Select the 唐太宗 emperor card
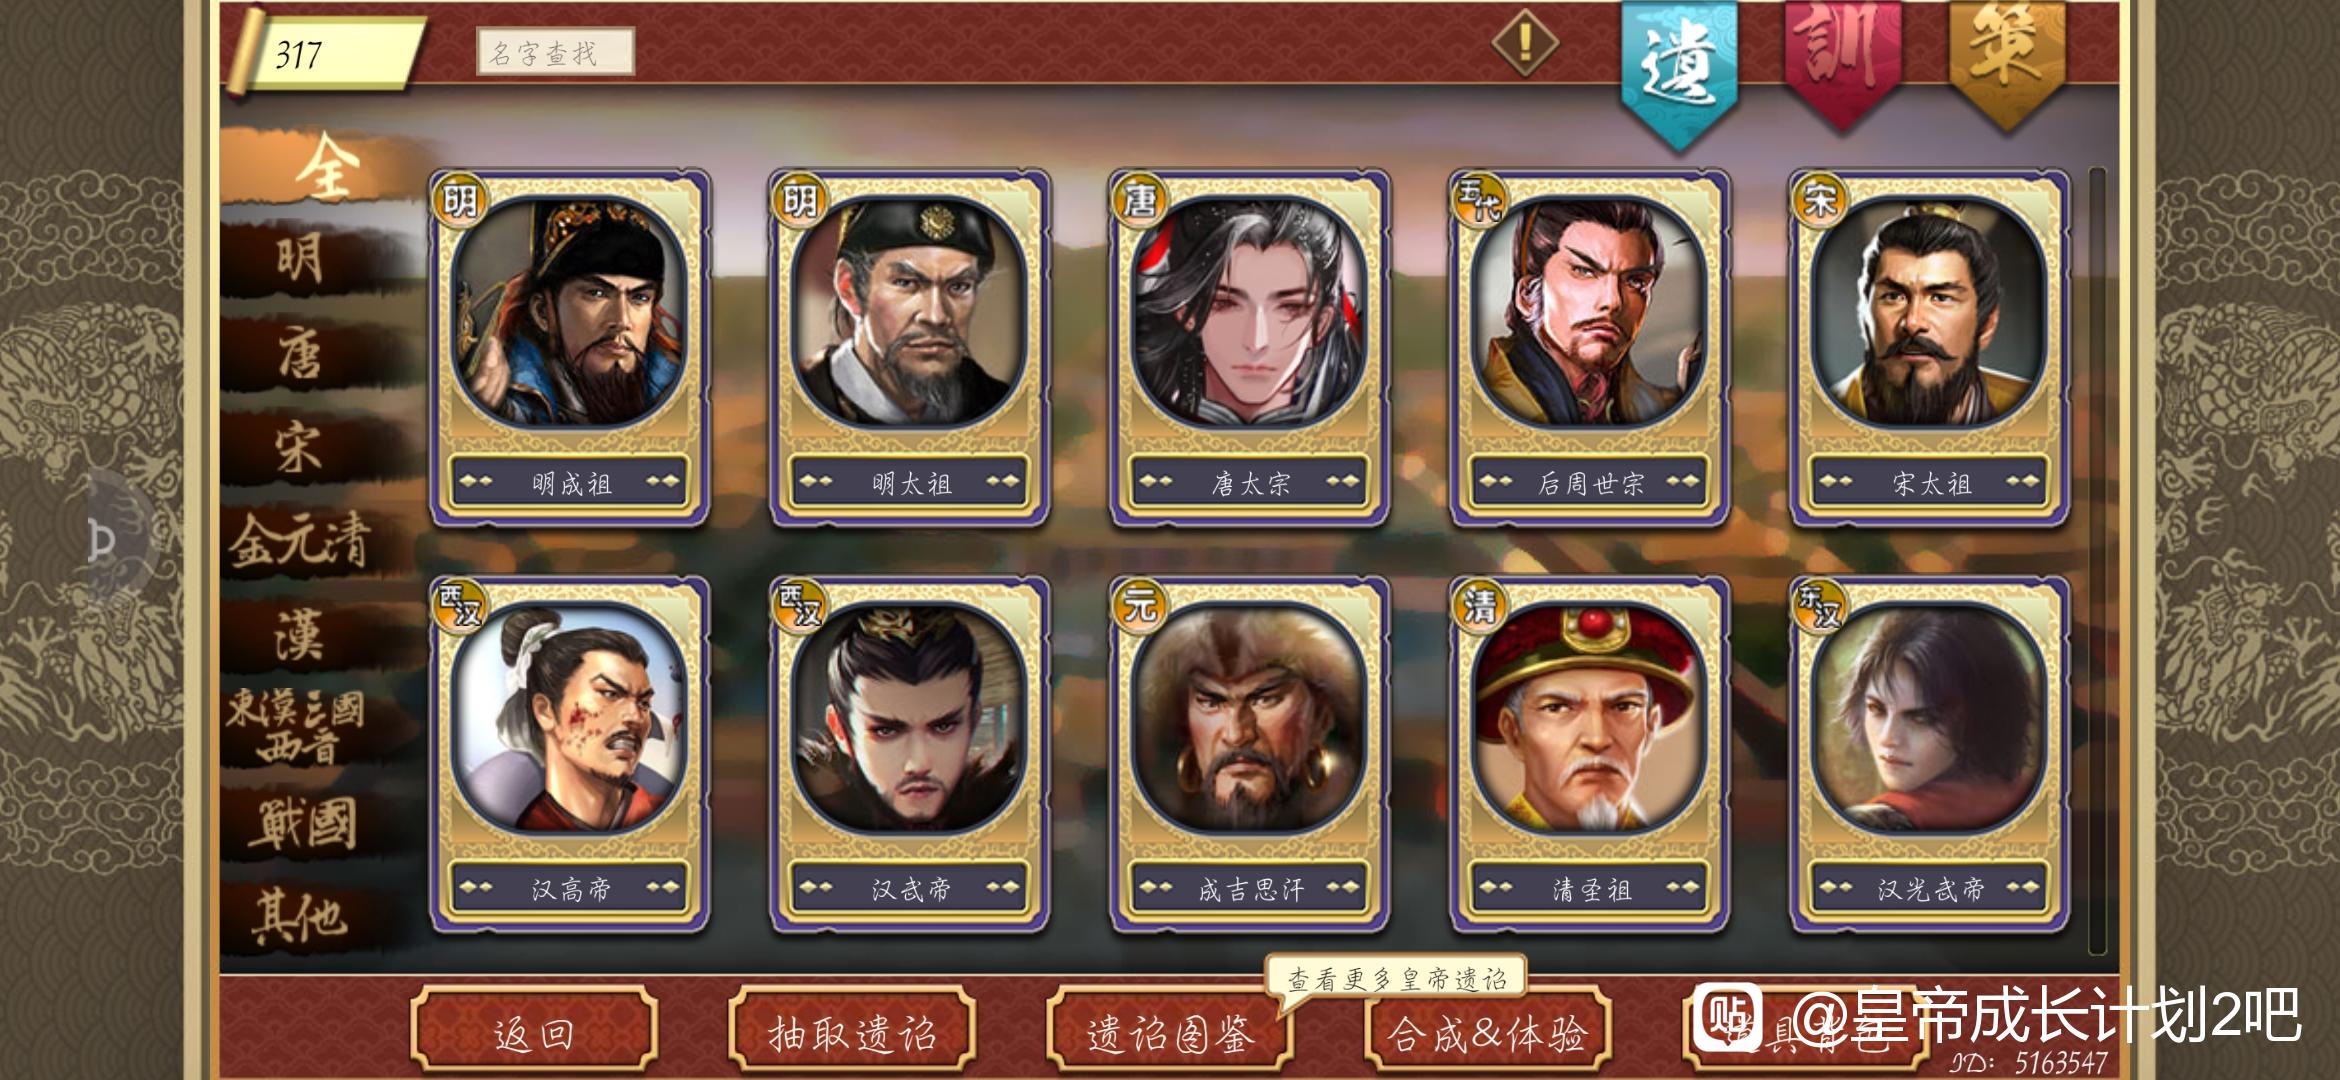 [x=1250, y=347]
